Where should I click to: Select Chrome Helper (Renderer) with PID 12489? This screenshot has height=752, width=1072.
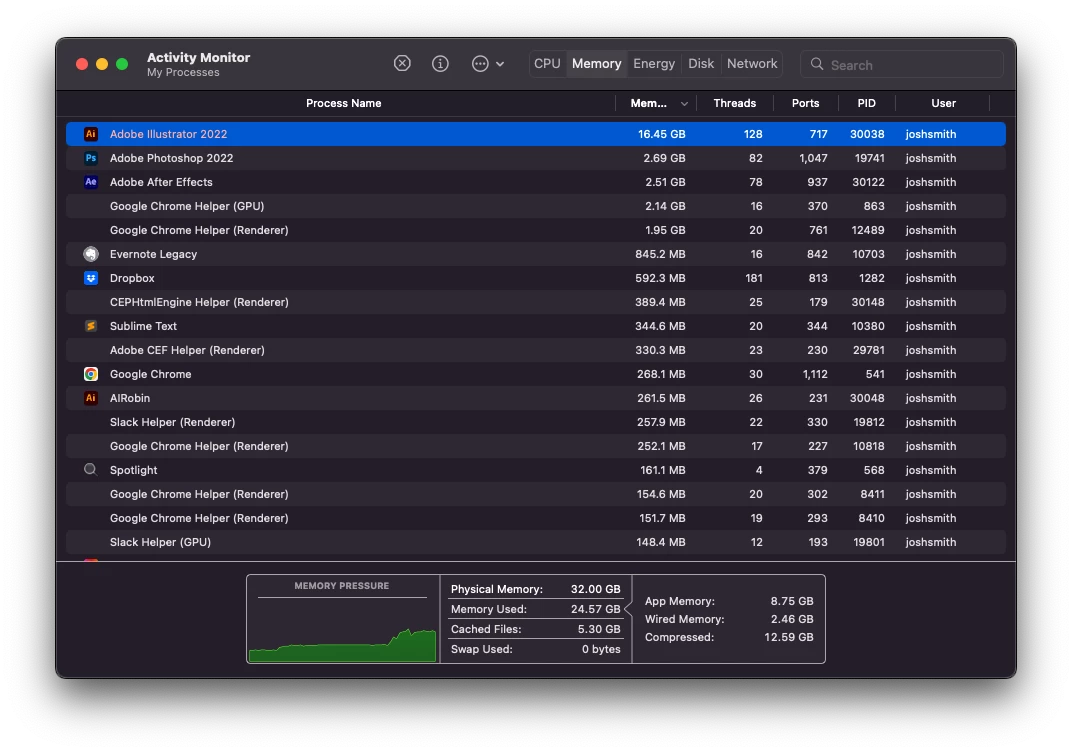tap(536, 230)
